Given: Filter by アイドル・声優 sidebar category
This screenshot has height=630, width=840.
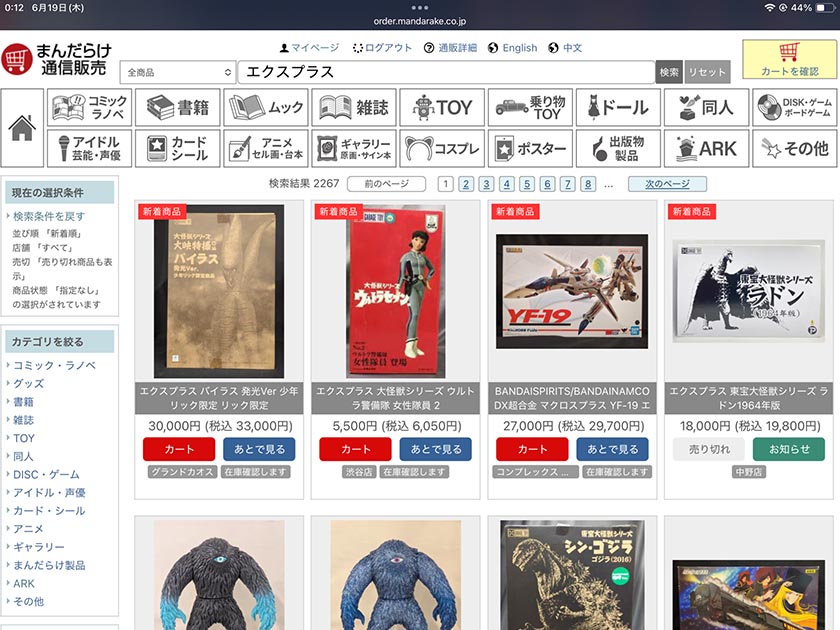Looking at the screenshot, I should (x=49, y=493).
